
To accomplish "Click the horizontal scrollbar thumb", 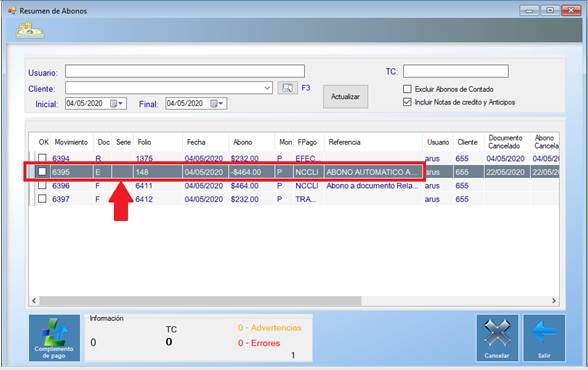I will click(x=200, y=301).
